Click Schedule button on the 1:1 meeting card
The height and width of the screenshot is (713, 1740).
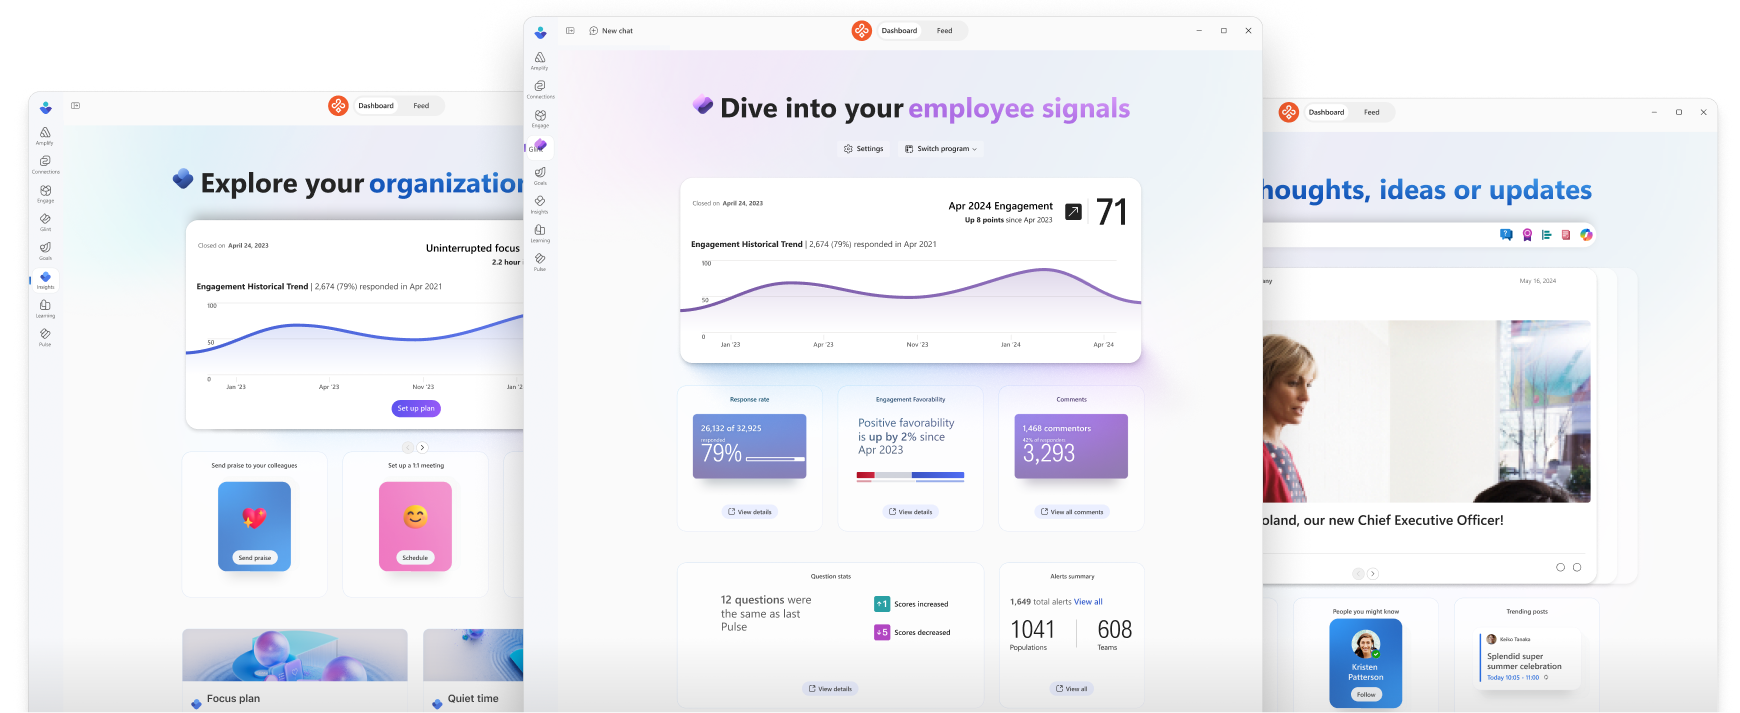pos(415,558)
